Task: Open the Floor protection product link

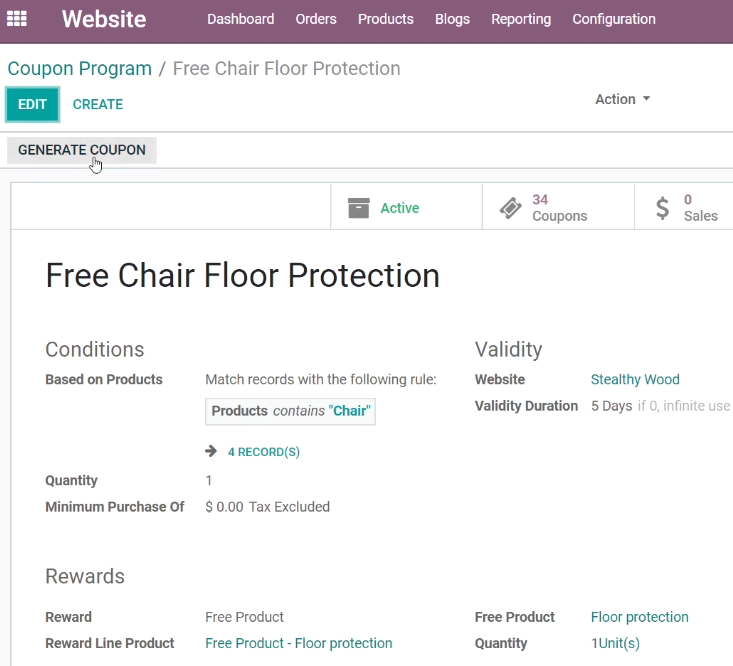Action: pos(639,617)
